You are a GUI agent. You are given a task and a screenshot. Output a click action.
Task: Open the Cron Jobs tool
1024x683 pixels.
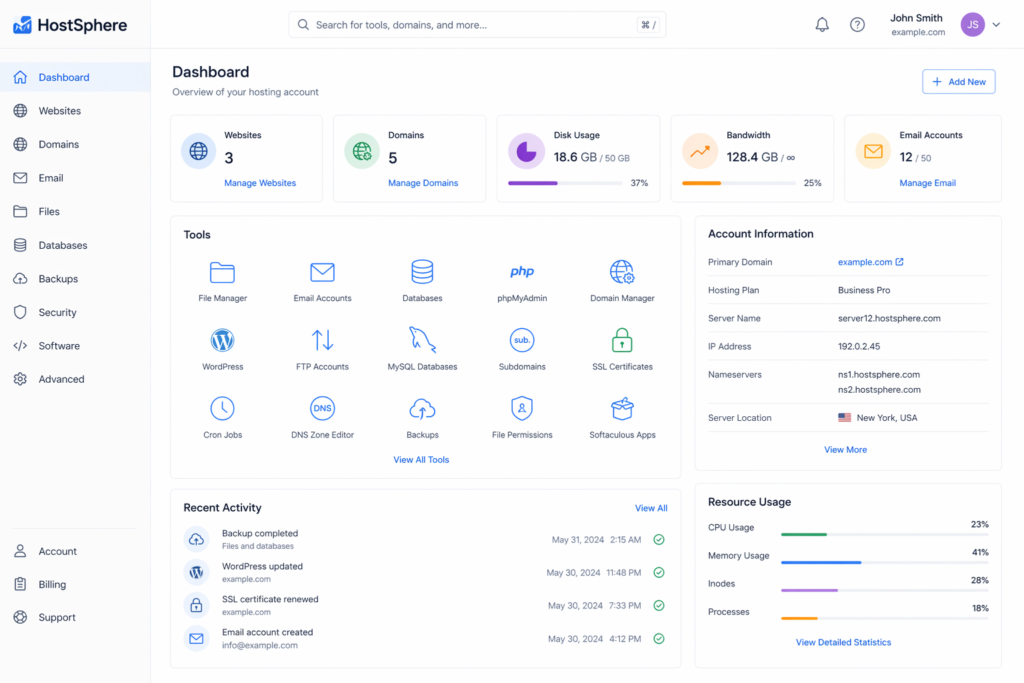(222, 418)
